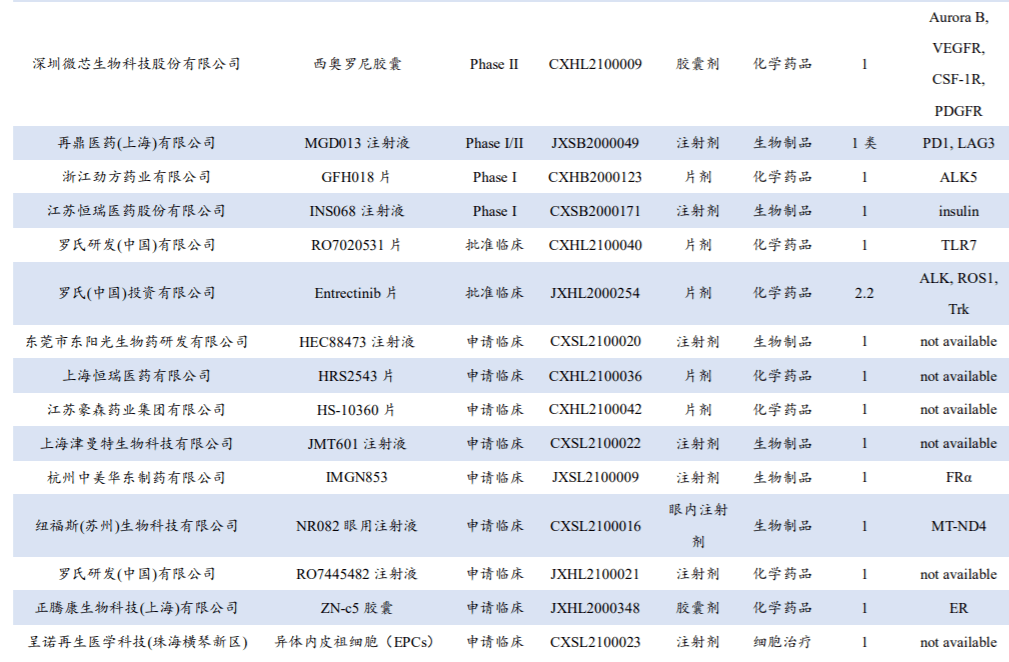
Task: Click the company 正腾康生物科技(上海)有限公司
Action: (136, 608)
